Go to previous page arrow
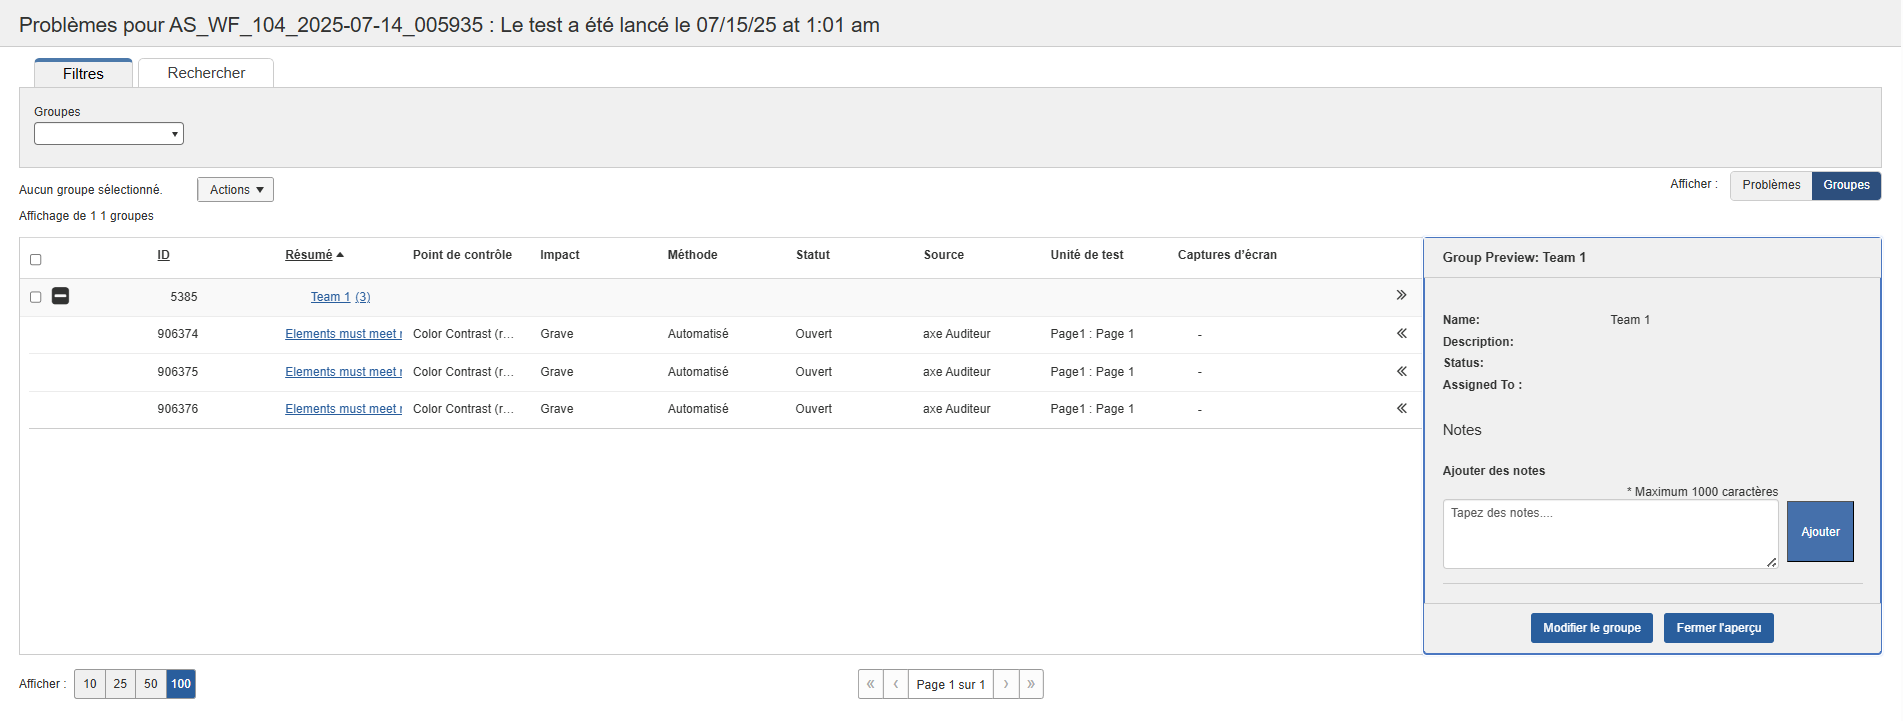 coord(896,684)
